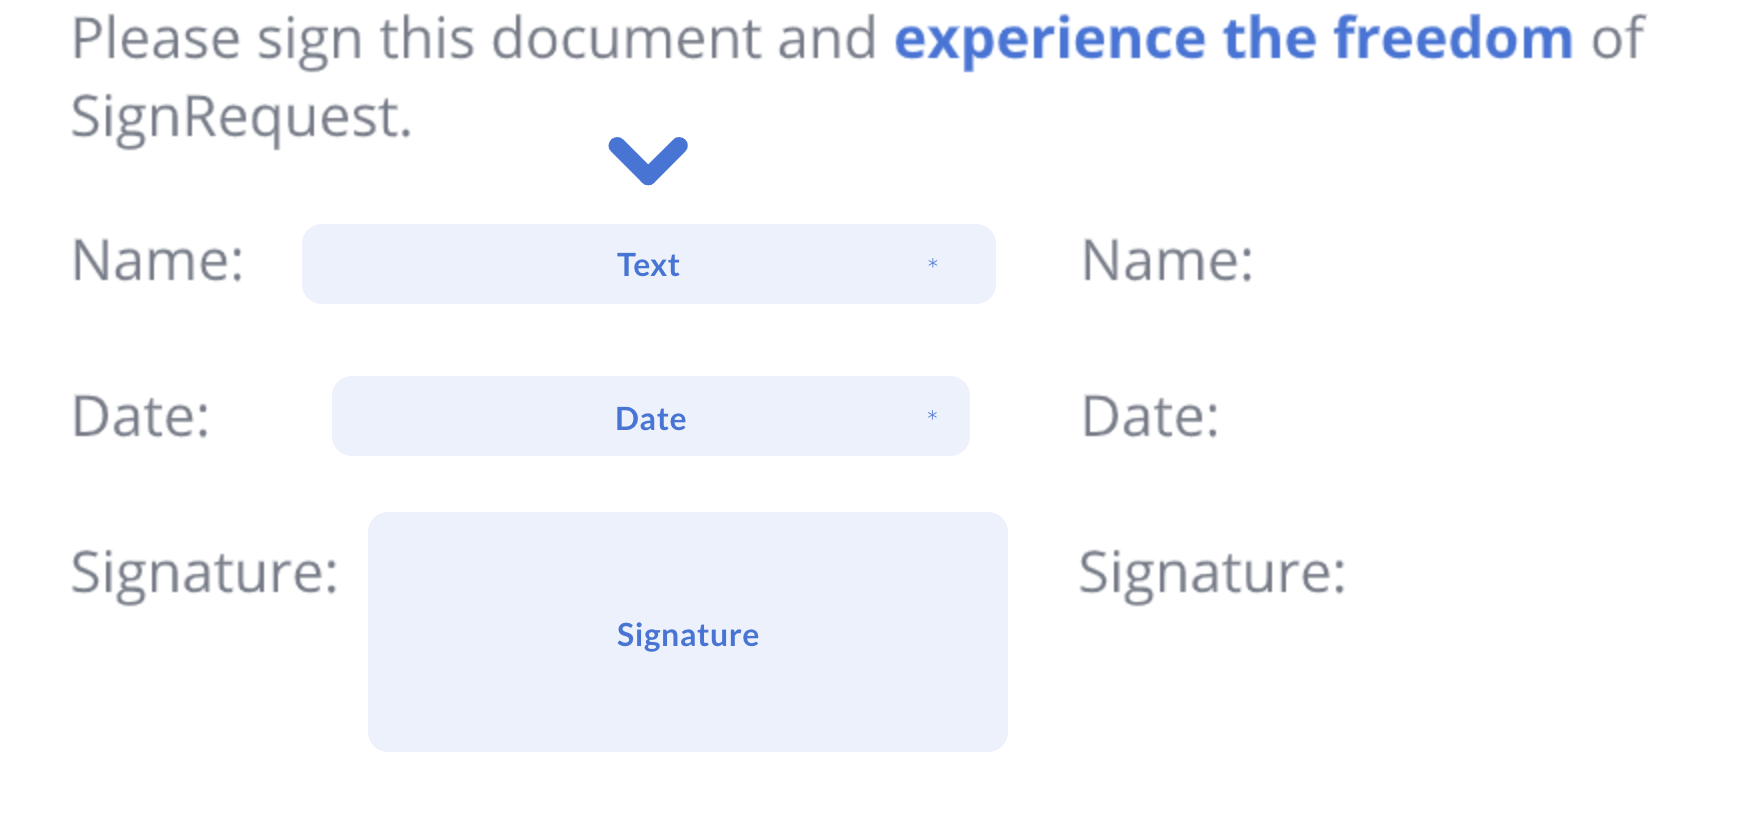Click the left 'Date:' label

(141, 416)
